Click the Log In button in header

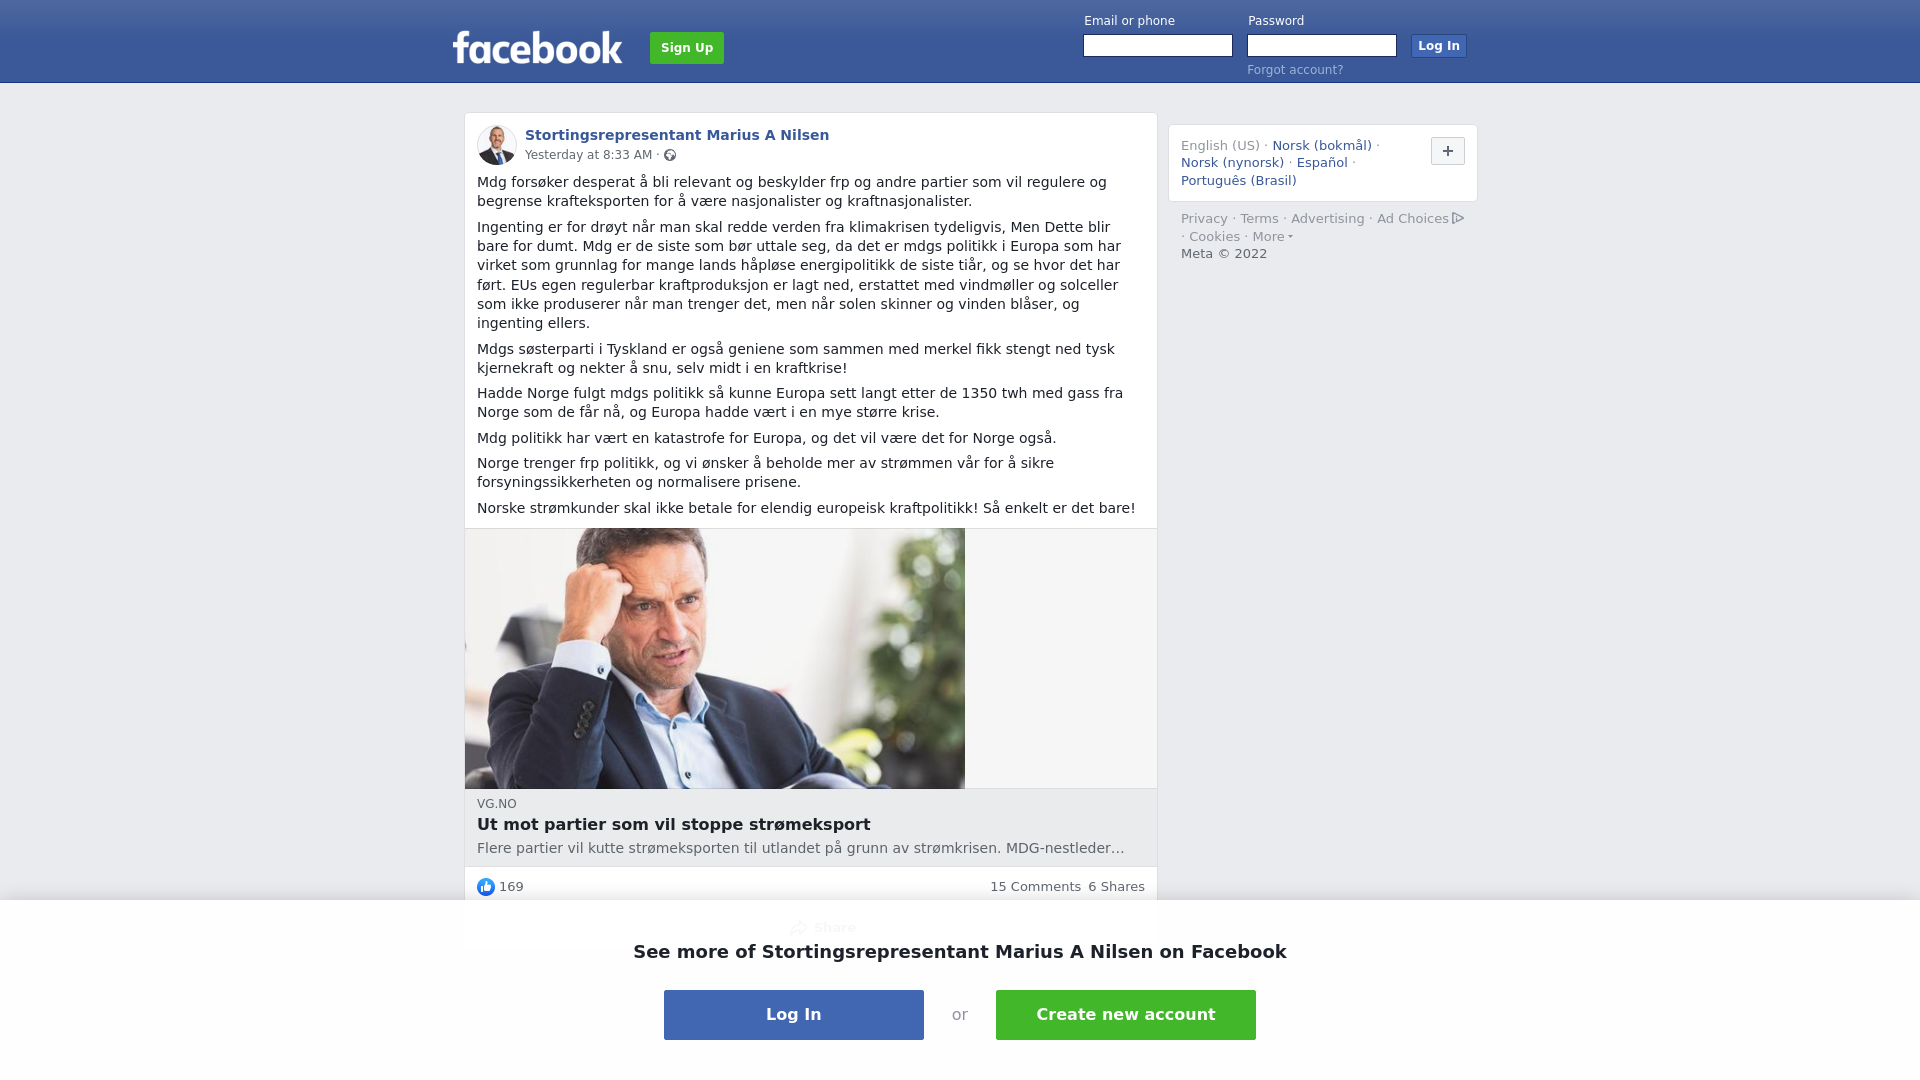pos(1438,46)
